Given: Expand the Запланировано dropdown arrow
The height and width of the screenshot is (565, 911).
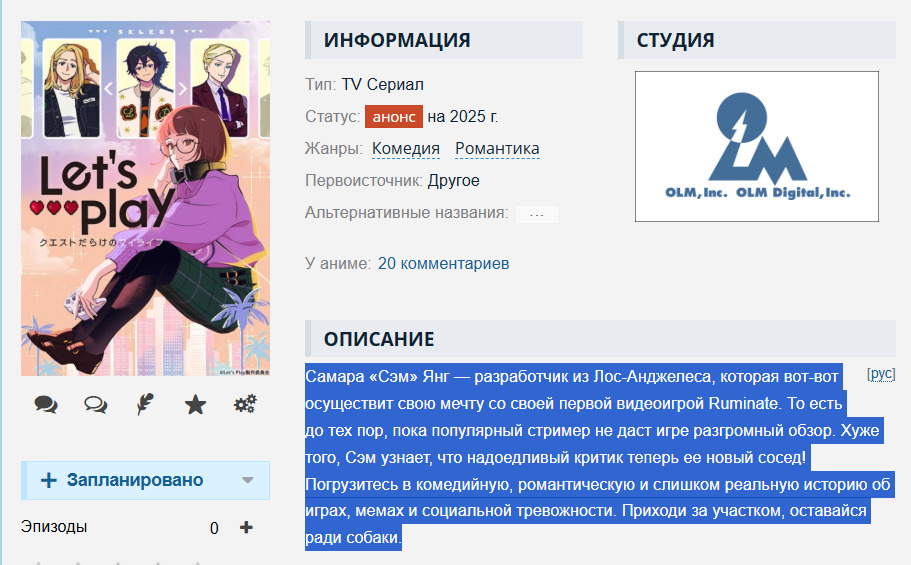Looking at the screenshot, I should coord(248,480).
